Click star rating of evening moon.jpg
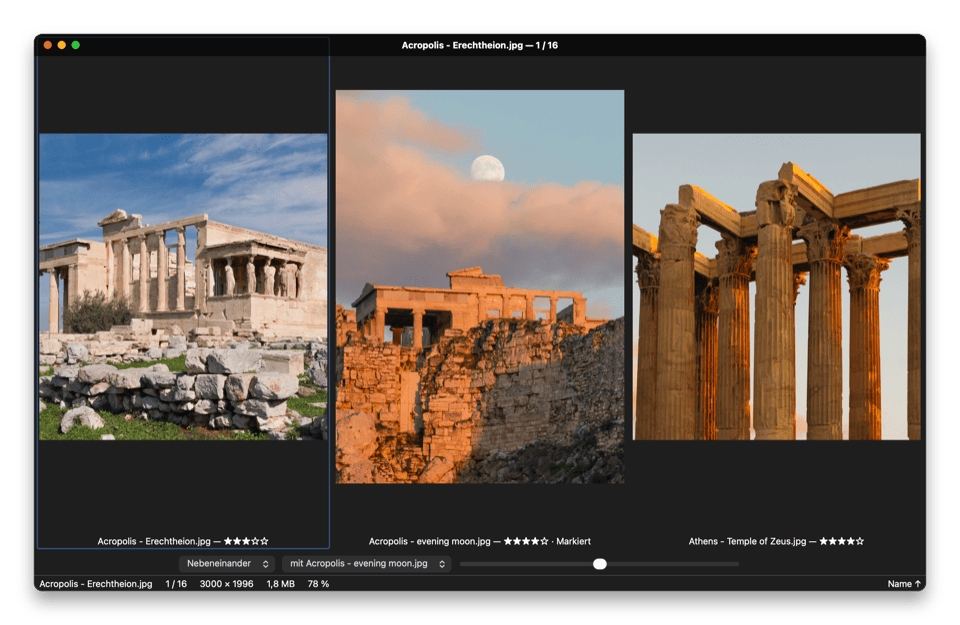960x625 pixels. pos(526,541)
